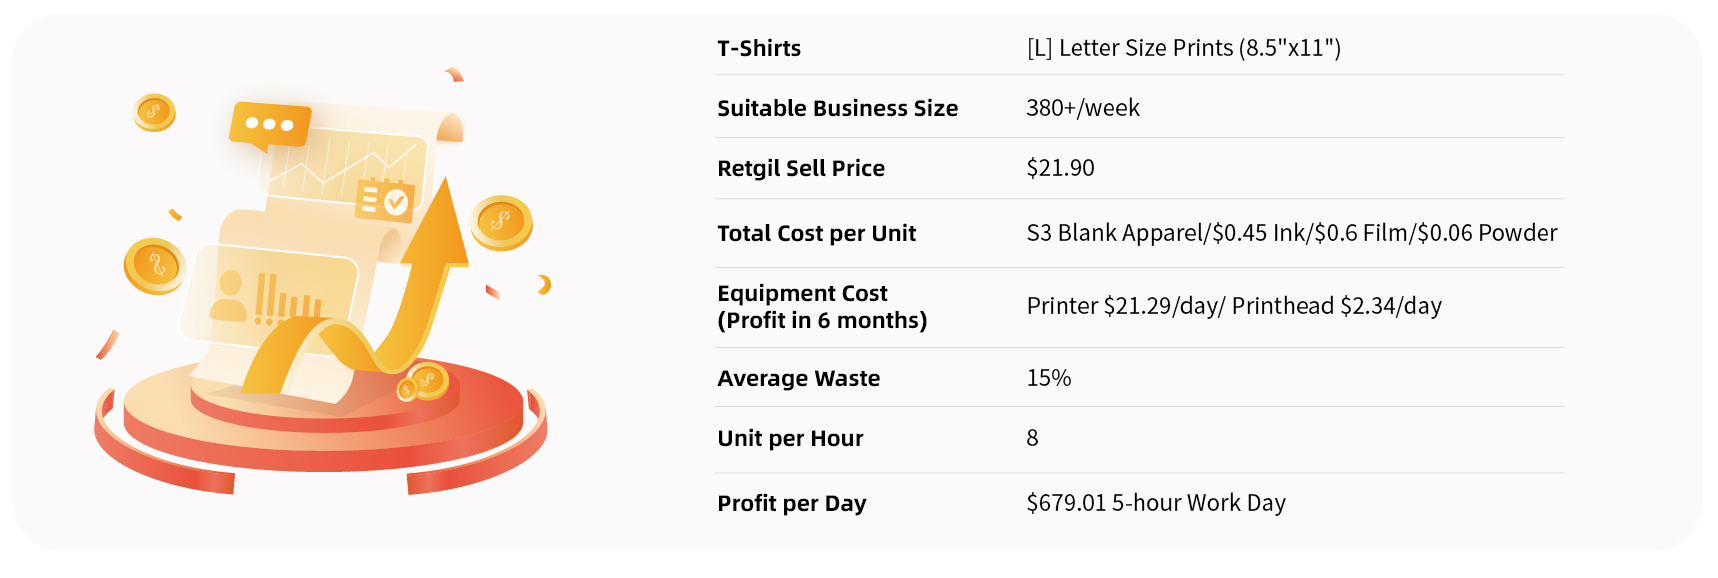Image resolution: width=1718 pixels, height=578 pixels.
Task: Click the 15% average waste value
Action: (x=1048, y=378)
